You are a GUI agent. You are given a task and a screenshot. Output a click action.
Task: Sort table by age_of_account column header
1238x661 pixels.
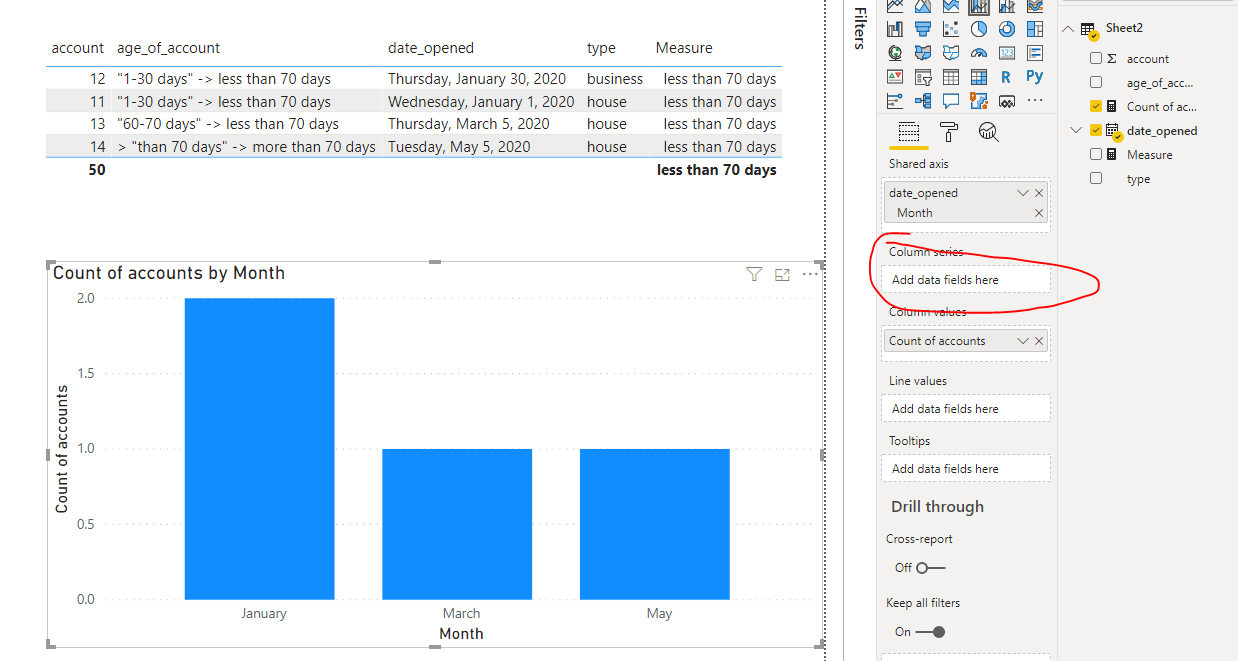[x=168, y=48]
